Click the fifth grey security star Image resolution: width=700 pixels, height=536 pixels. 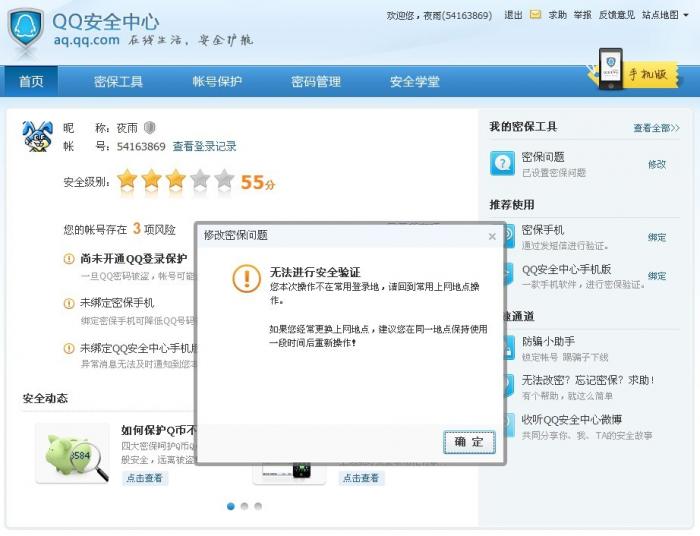click(x=224, y=179)
